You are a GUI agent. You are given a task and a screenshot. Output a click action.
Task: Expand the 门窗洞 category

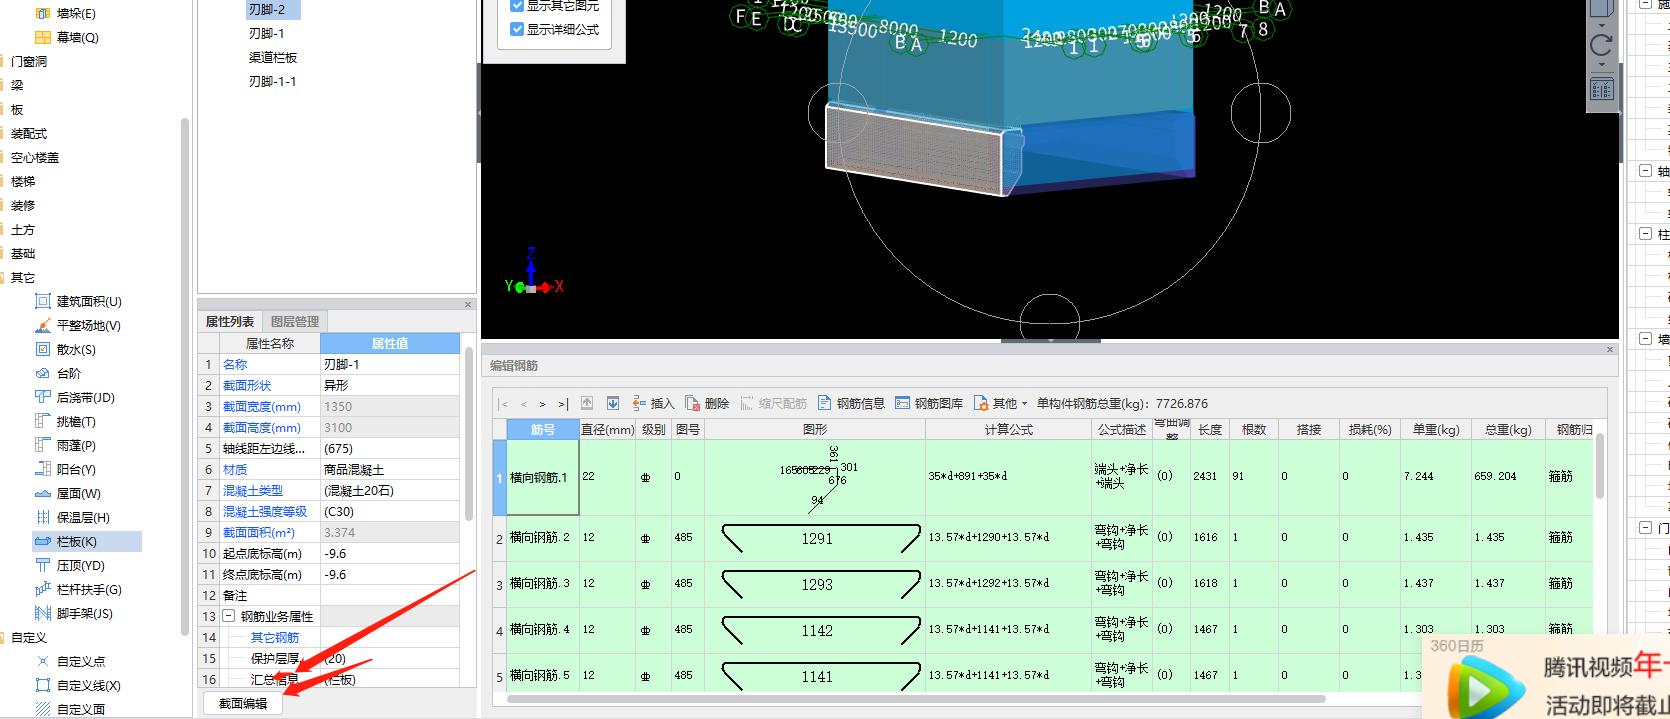(29, 61)
